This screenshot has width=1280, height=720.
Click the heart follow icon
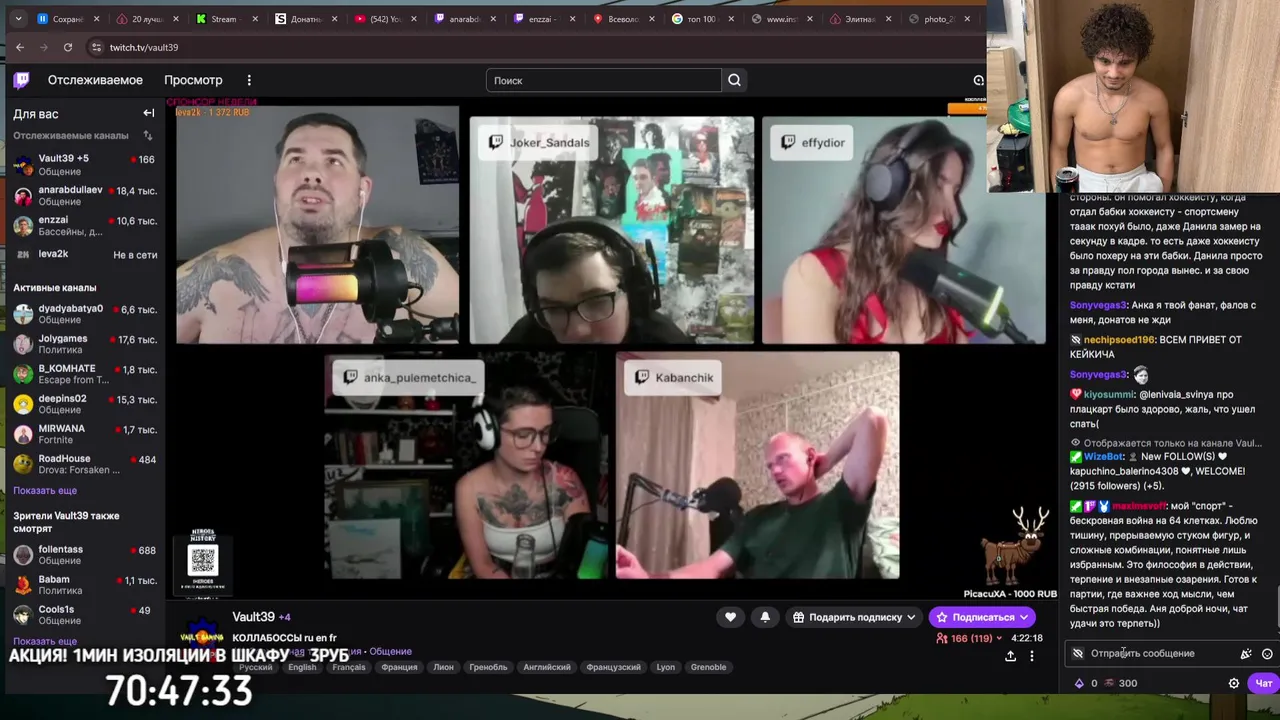[x=730, y=617]
